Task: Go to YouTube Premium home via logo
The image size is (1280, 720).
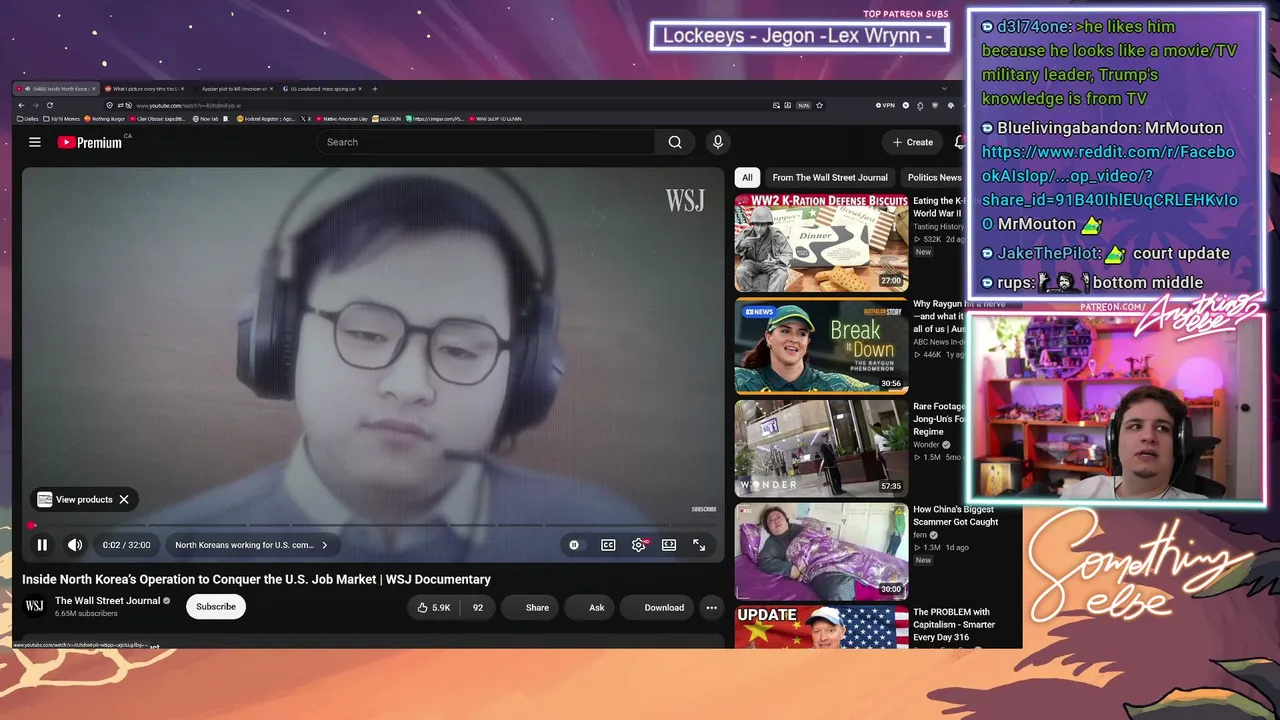Action: pos(90,142)
